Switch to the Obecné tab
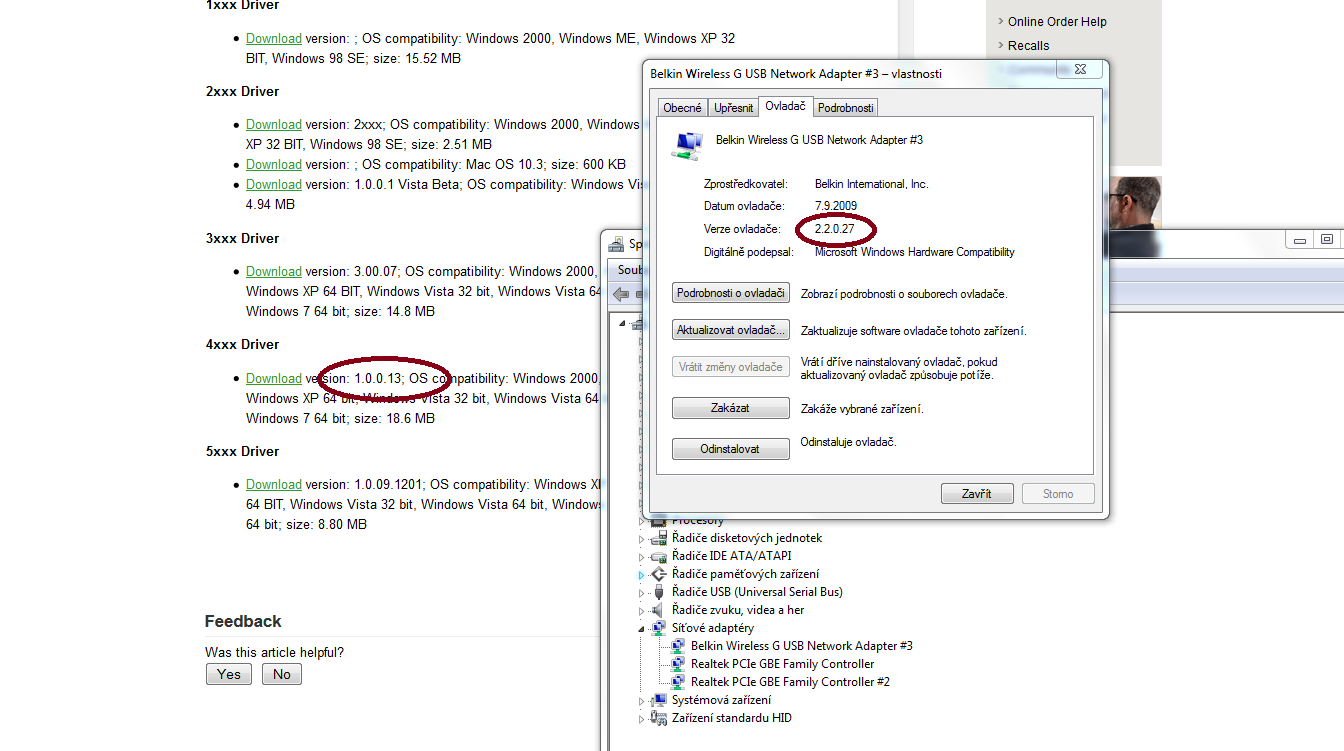 (683, 108)
